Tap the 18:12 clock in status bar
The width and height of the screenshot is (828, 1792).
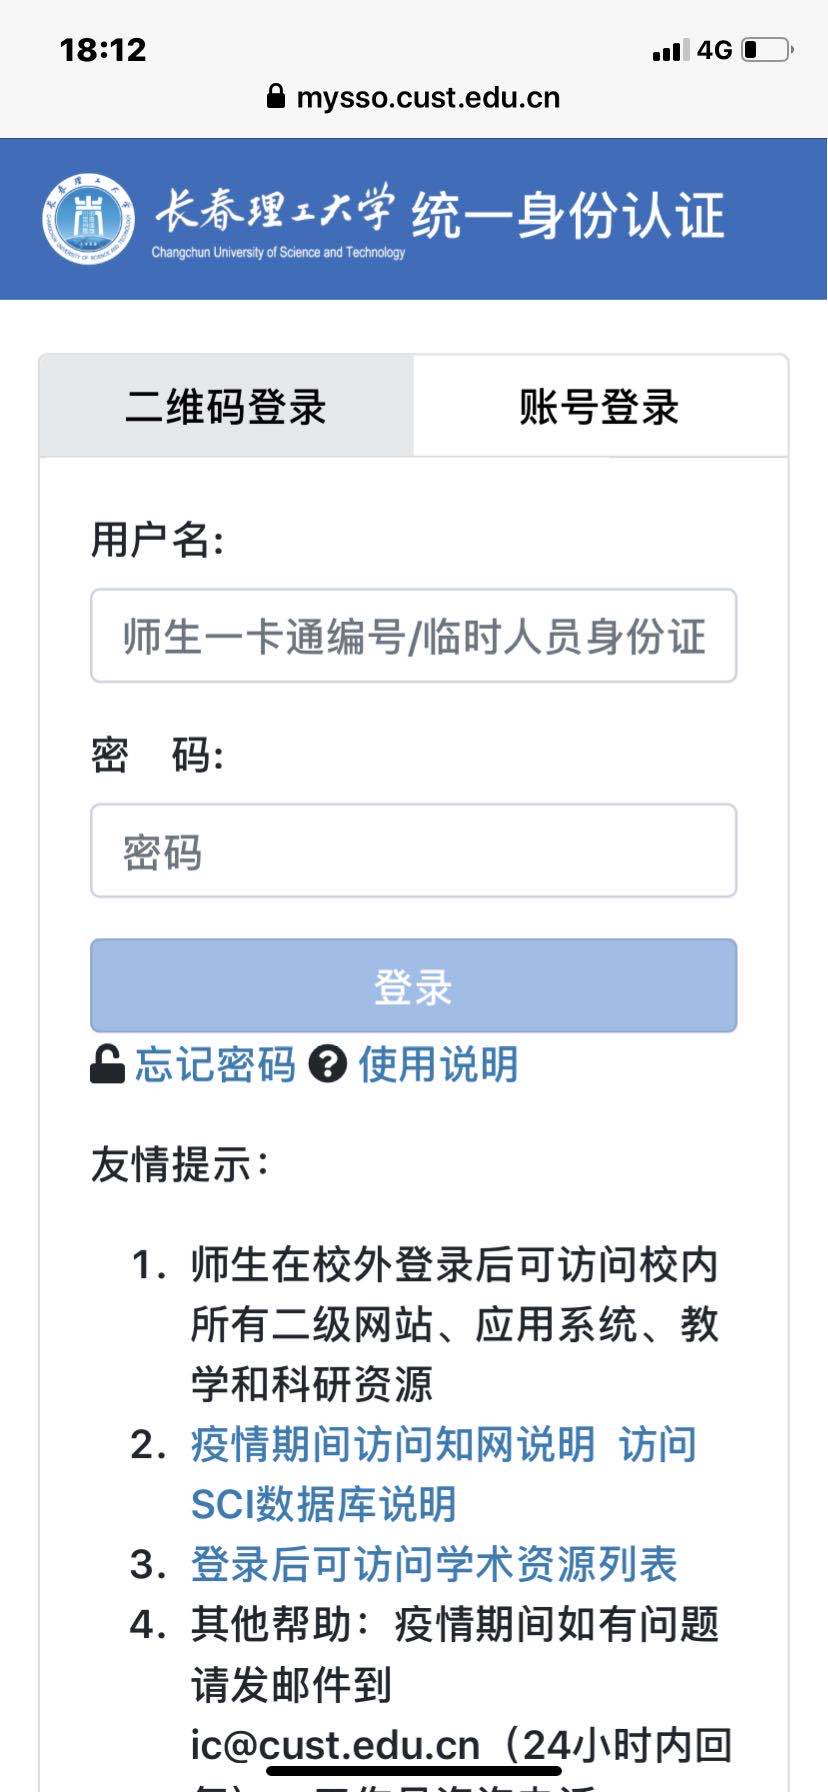[x=103, y=50]
